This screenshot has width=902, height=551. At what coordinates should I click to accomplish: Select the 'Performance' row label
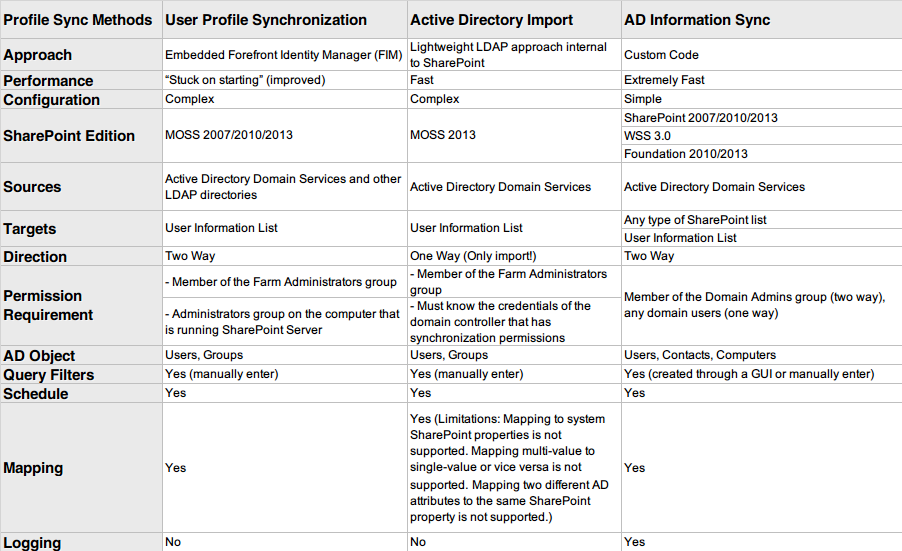click(x=81, y=80)
